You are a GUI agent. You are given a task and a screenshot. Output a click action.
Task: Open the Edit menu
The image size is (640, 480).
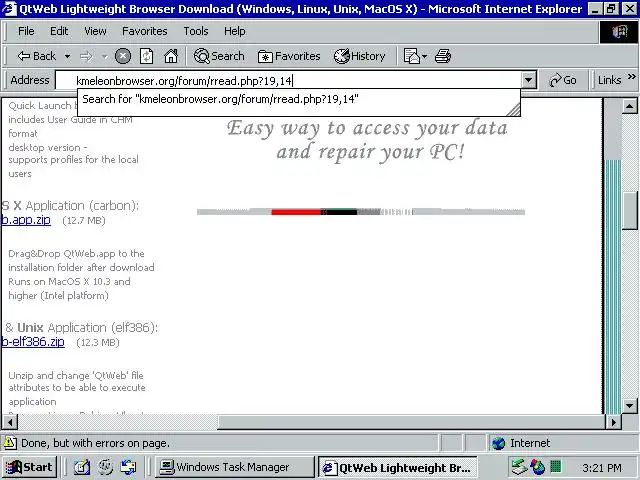coord(59,31)
